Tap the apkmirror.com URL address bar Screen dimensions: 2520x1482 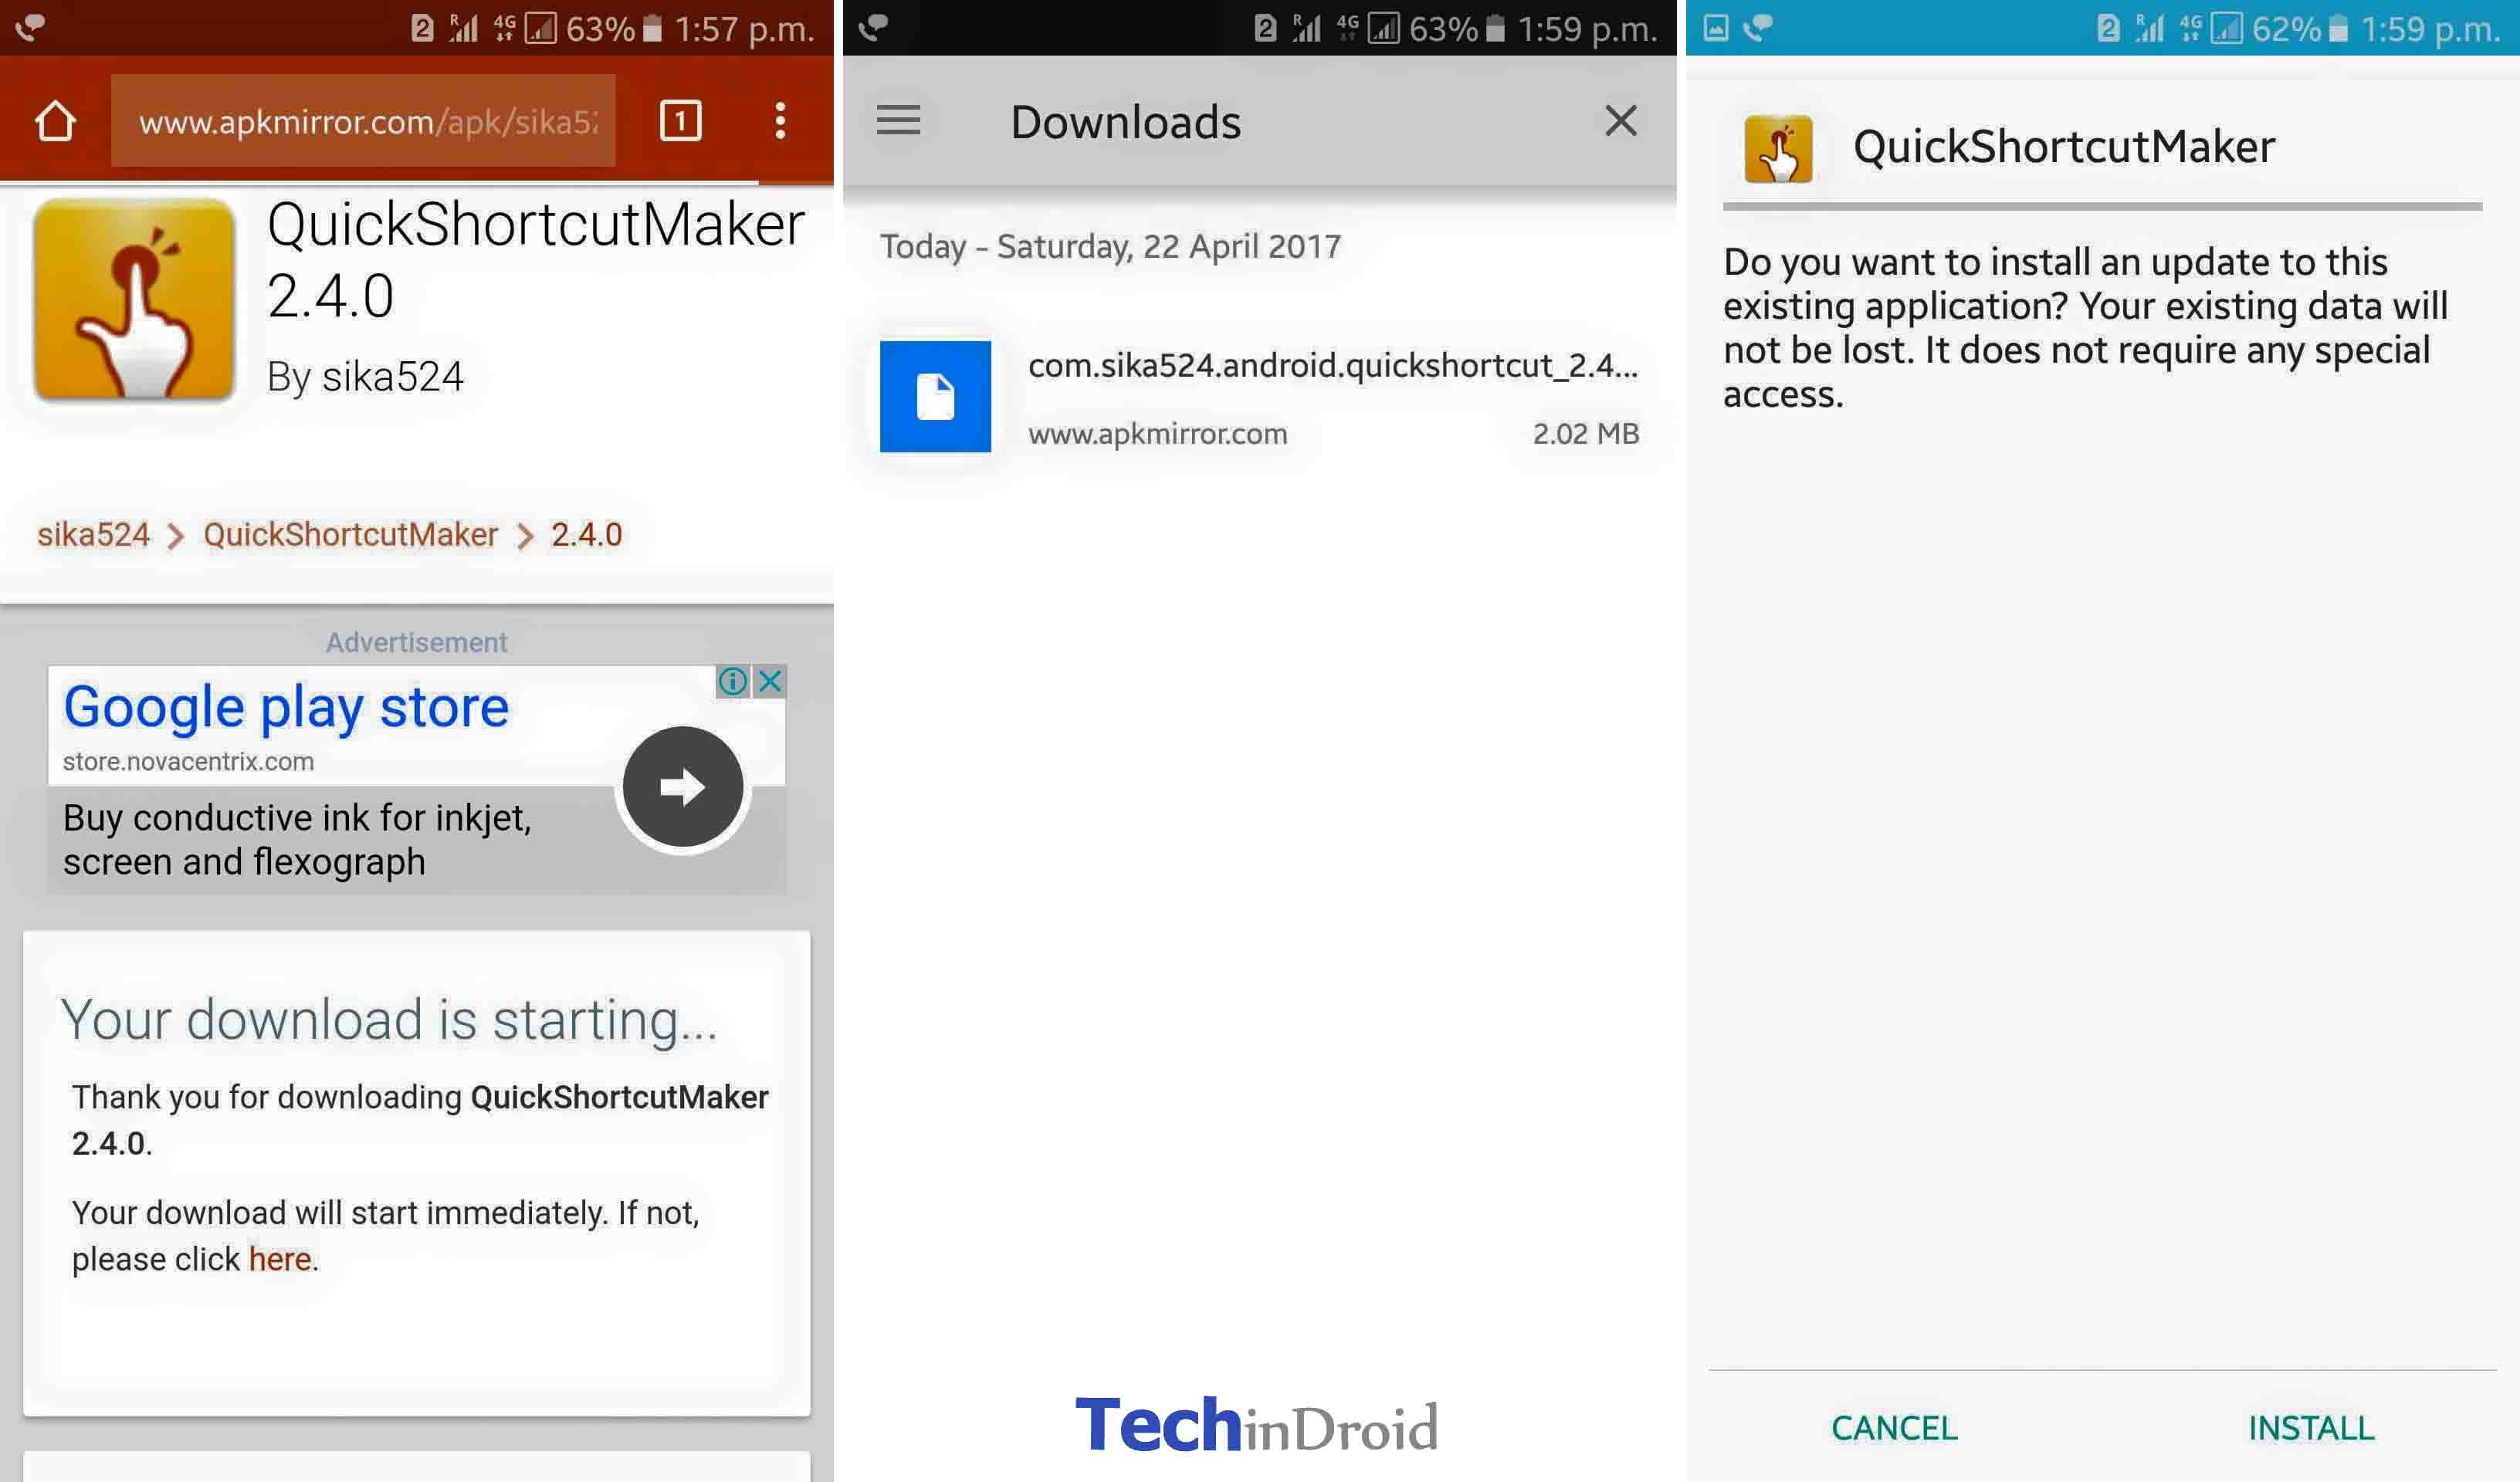click(363, 121)
